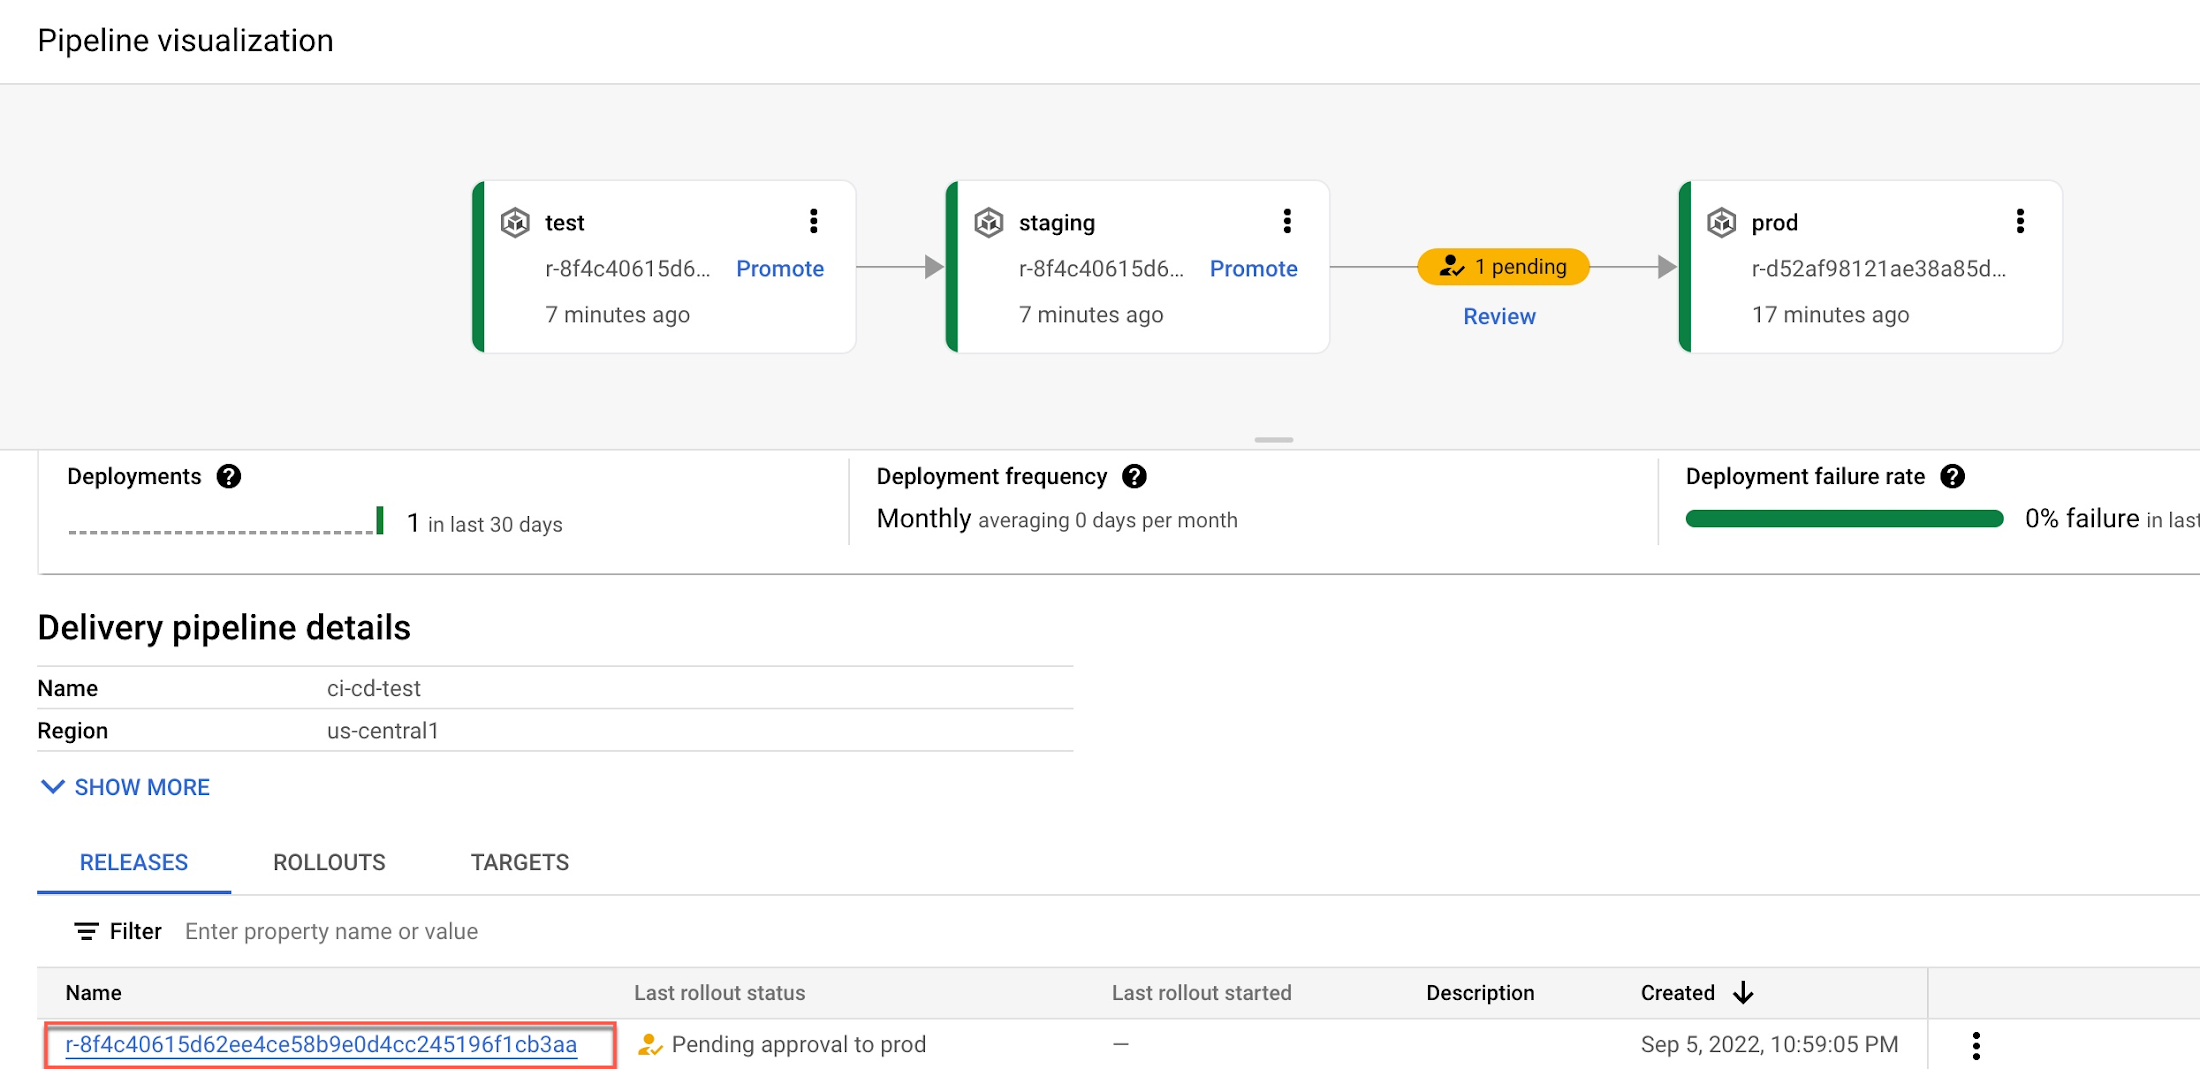Click the Deployments help icon

click(x=229, y=476)
